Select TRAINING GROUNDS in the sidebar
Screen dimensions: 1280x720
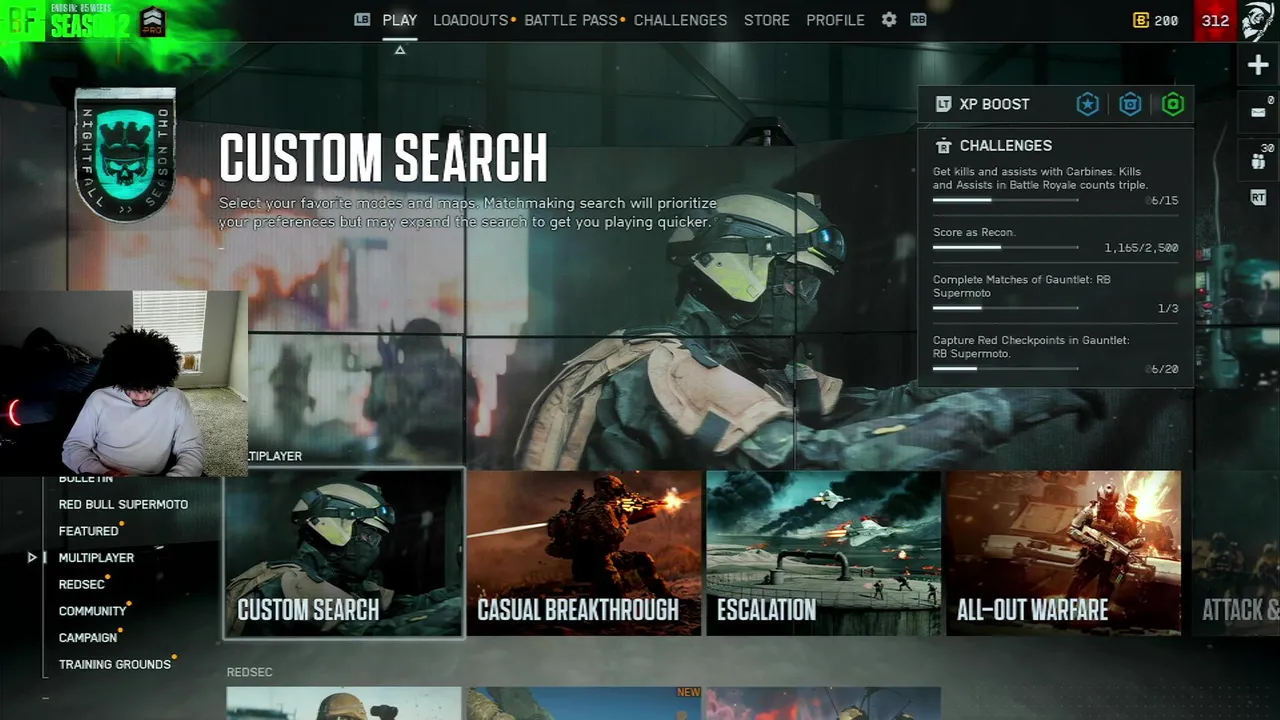(114, 664)
